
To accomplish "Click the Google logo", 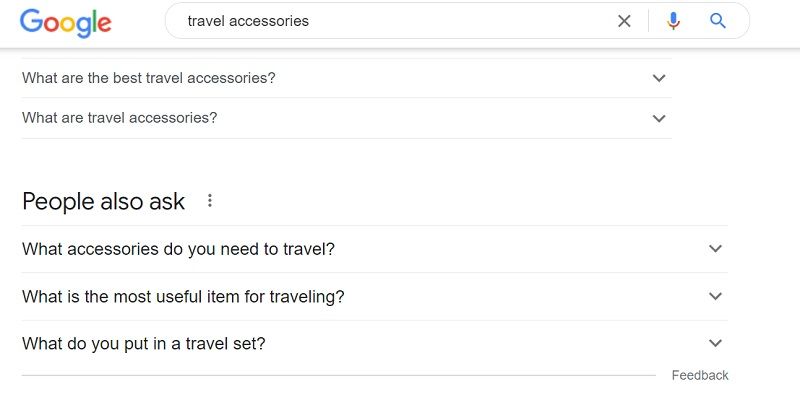I will pyautogui.click(x=66, y=22).
